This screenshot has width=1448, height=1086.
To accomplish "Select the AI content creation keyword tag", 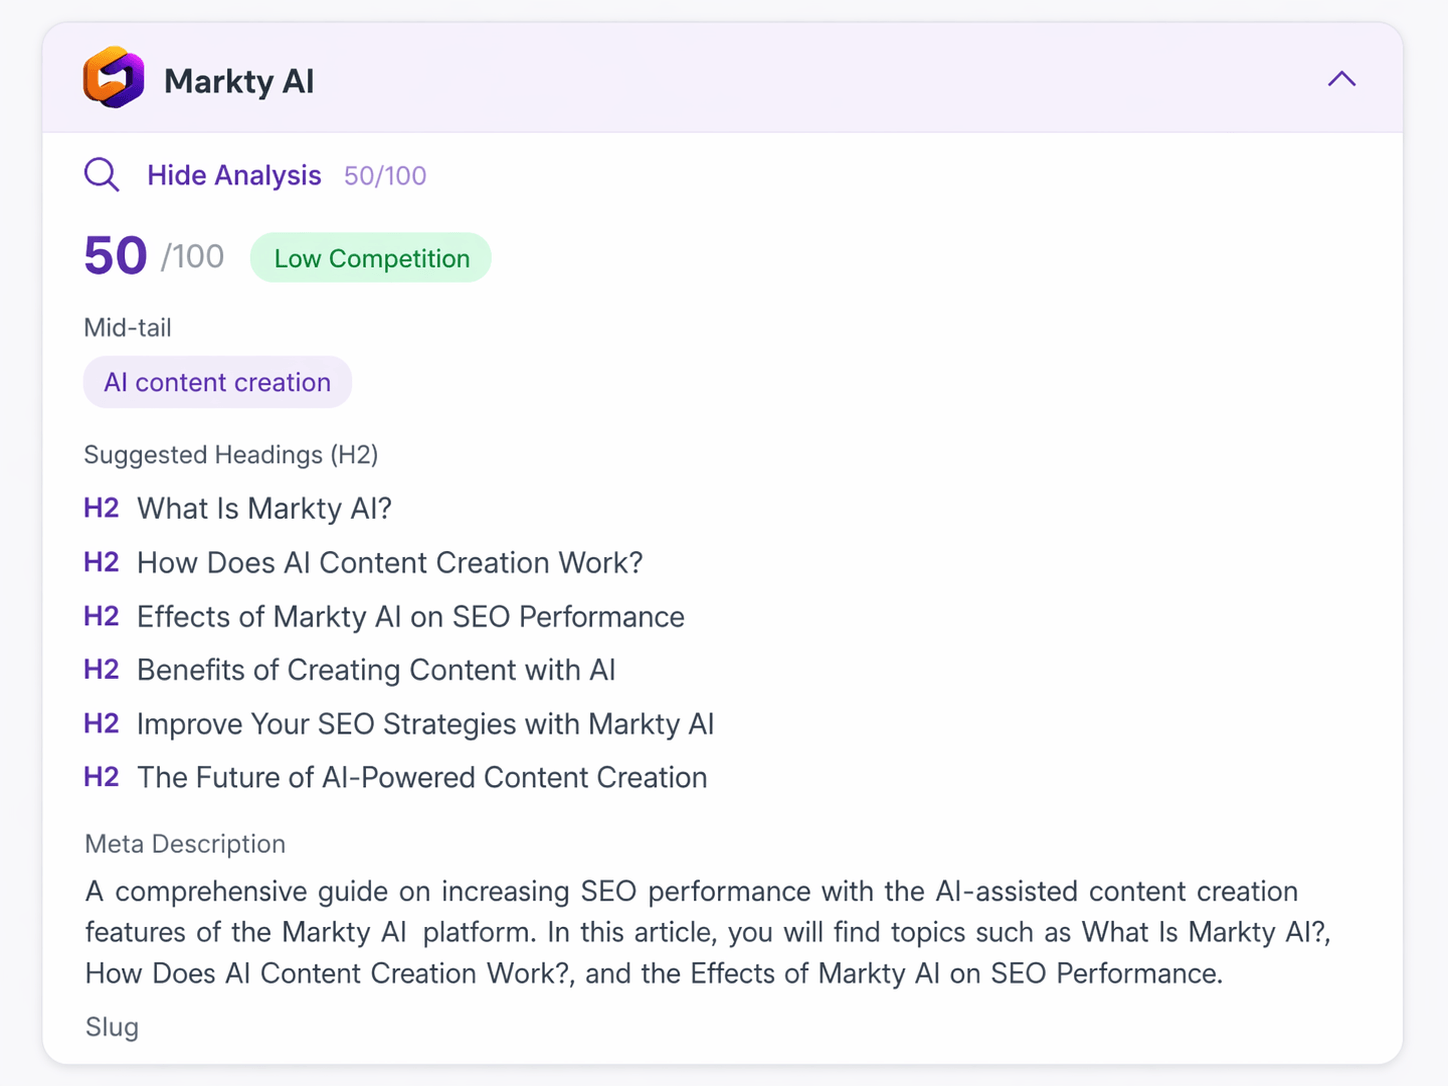I will click(x=217, y=382).
